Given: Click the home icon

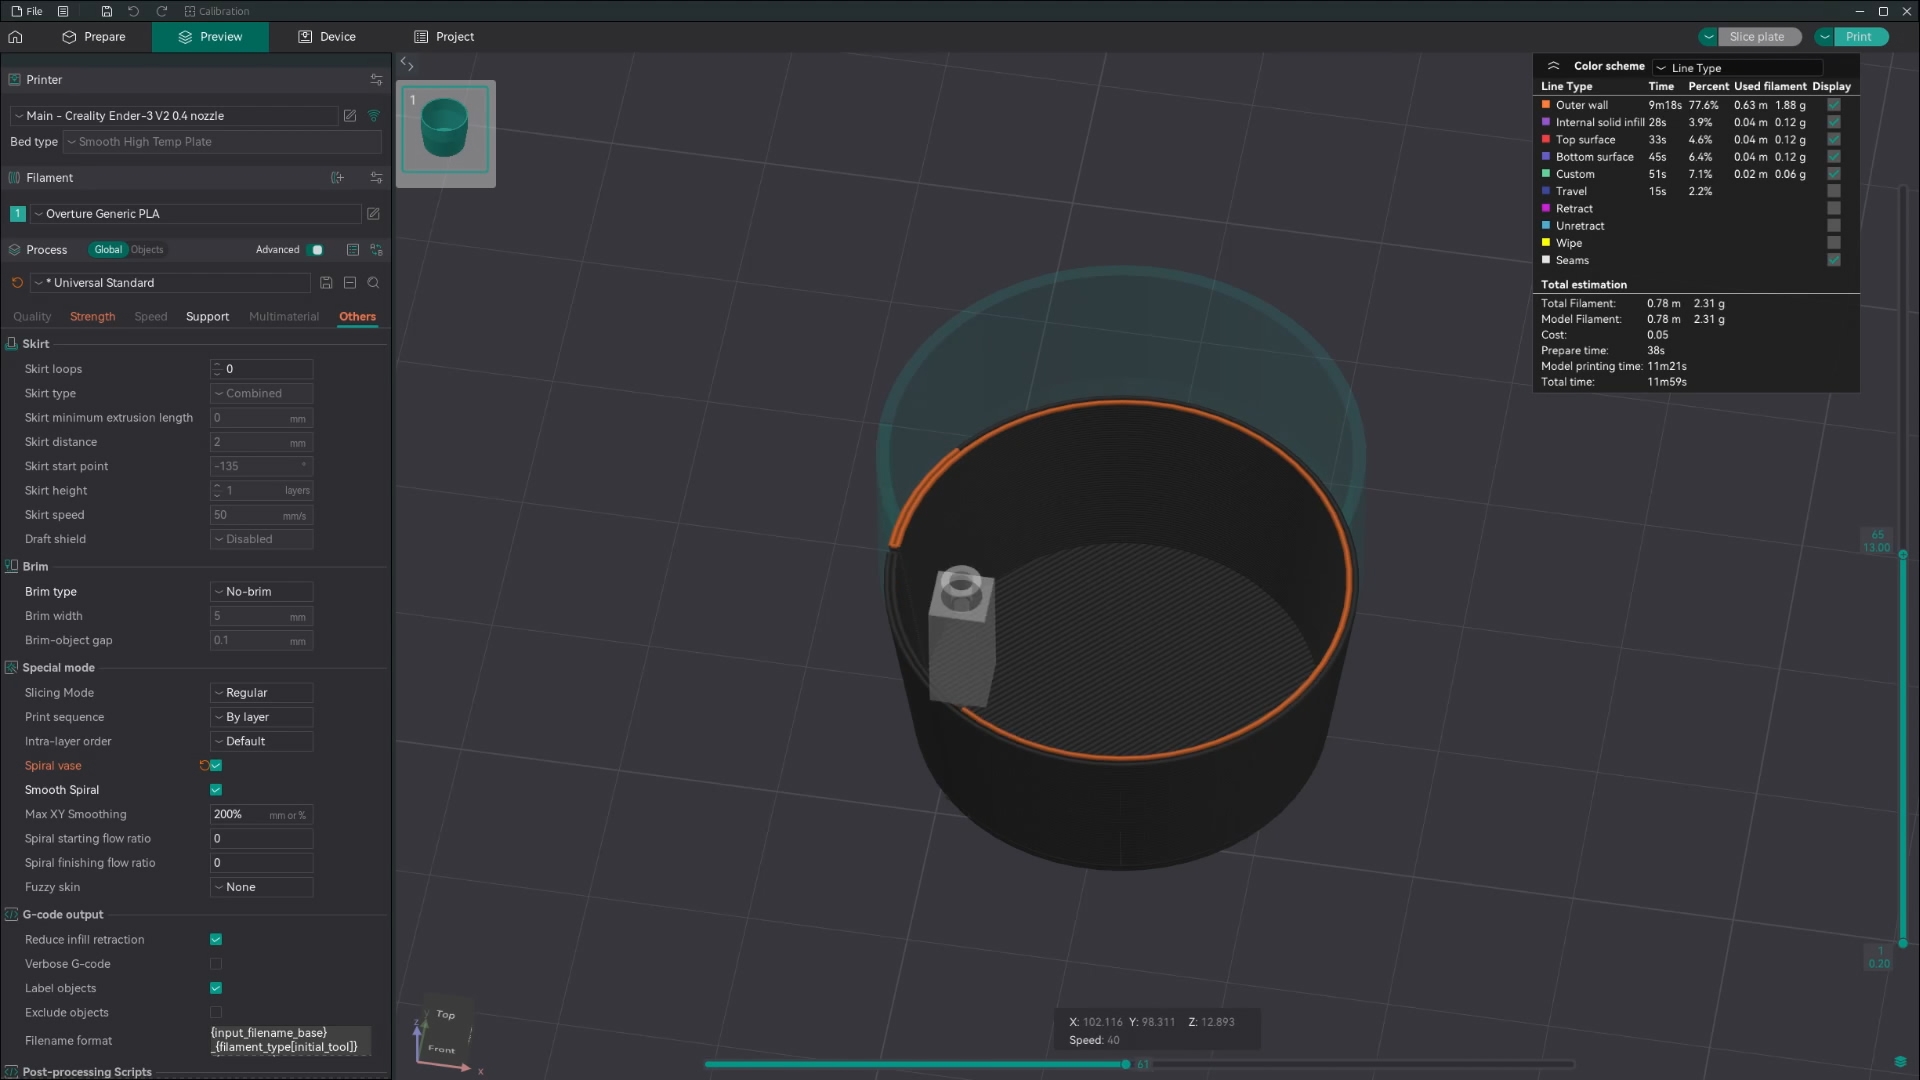Looking at the screenshot, I should click(15, 37).
